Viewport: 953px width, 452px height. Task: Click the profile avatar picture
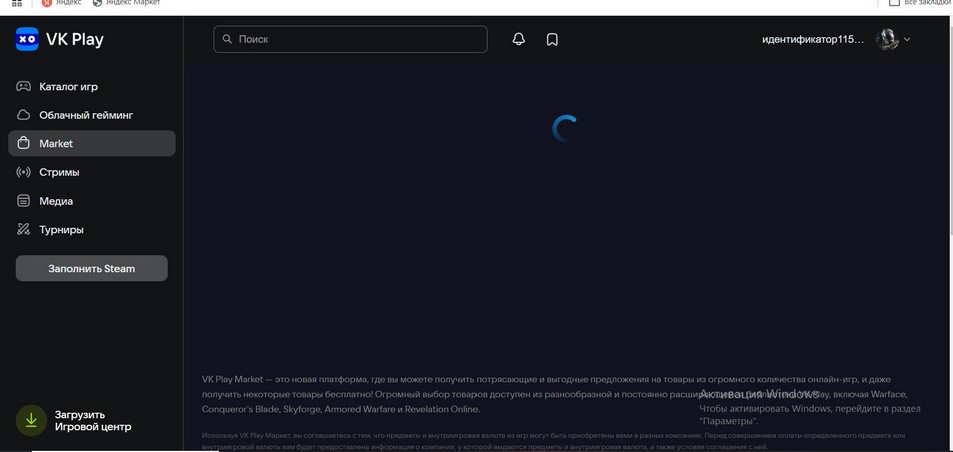coord(887,39)
